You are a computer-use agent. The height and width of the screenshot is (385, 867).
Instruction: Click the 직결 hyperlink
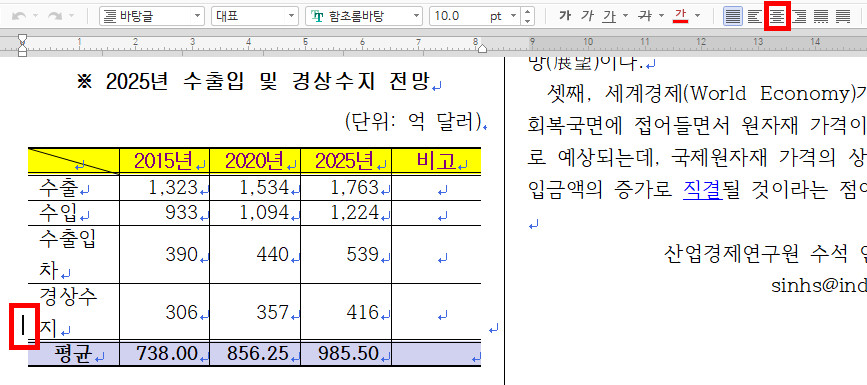click(x=703, y=190)
